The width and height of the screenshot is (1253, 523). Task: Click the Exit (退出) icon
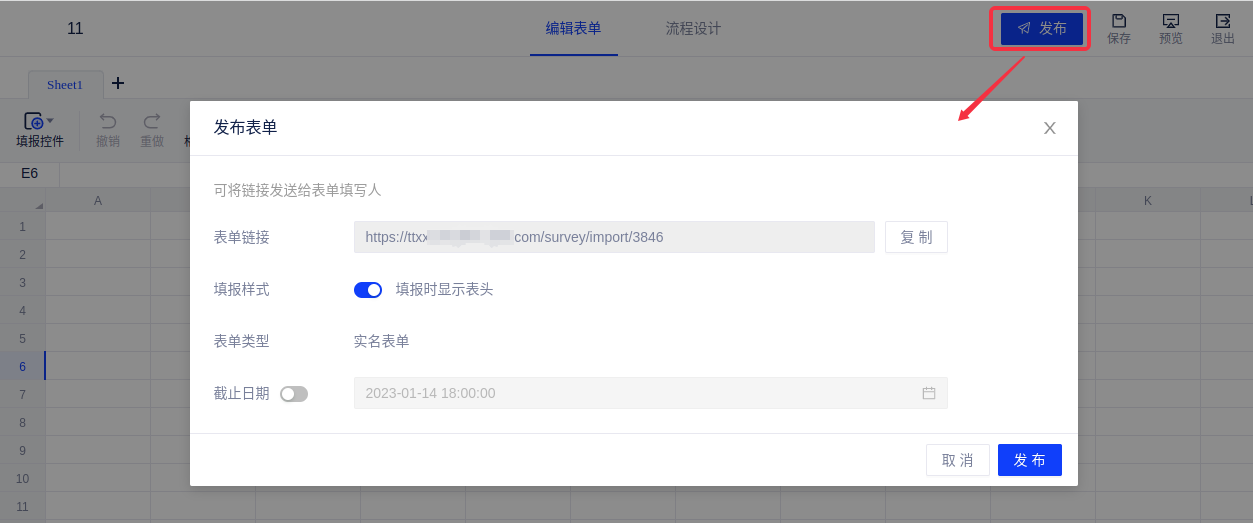point(1222,22)
